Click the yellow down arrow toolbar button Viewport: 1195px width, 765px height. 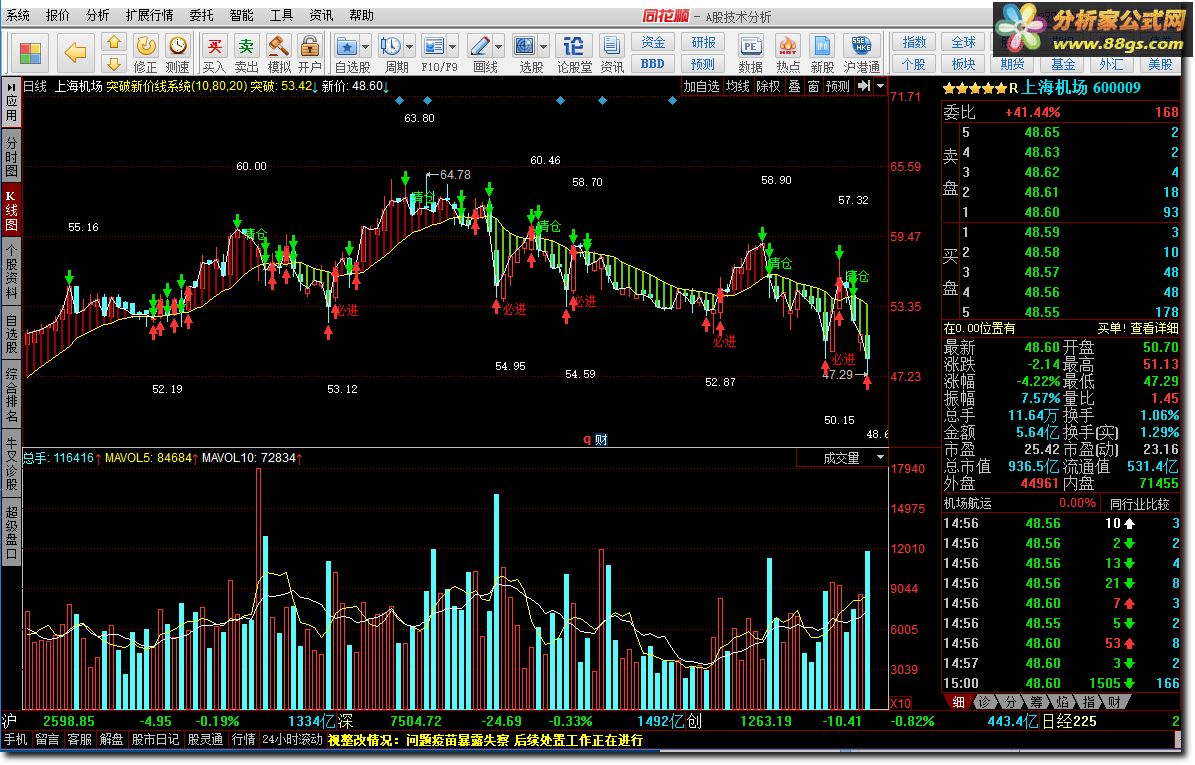click(x=114, y=63)
